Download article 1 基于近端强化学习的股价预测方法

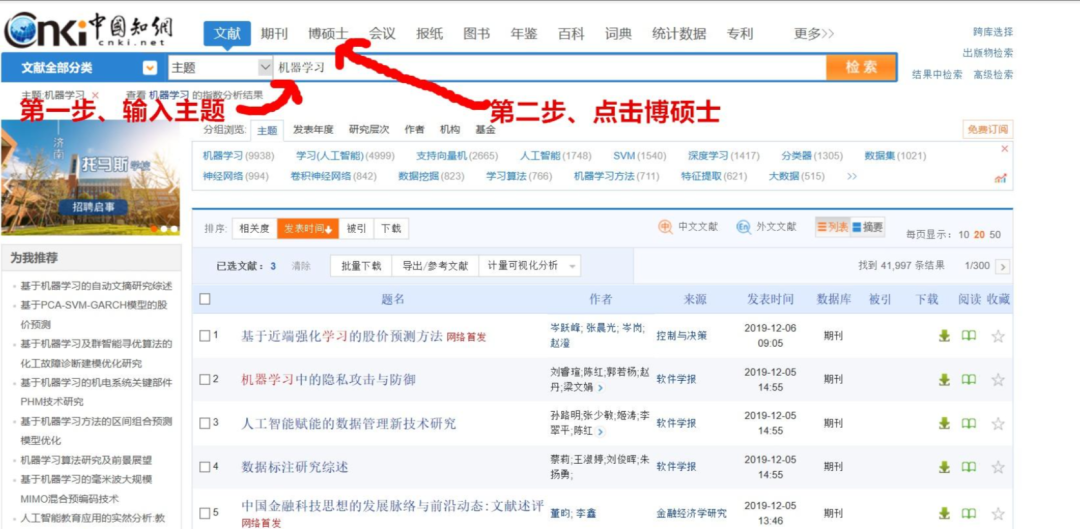pos(944,336)
